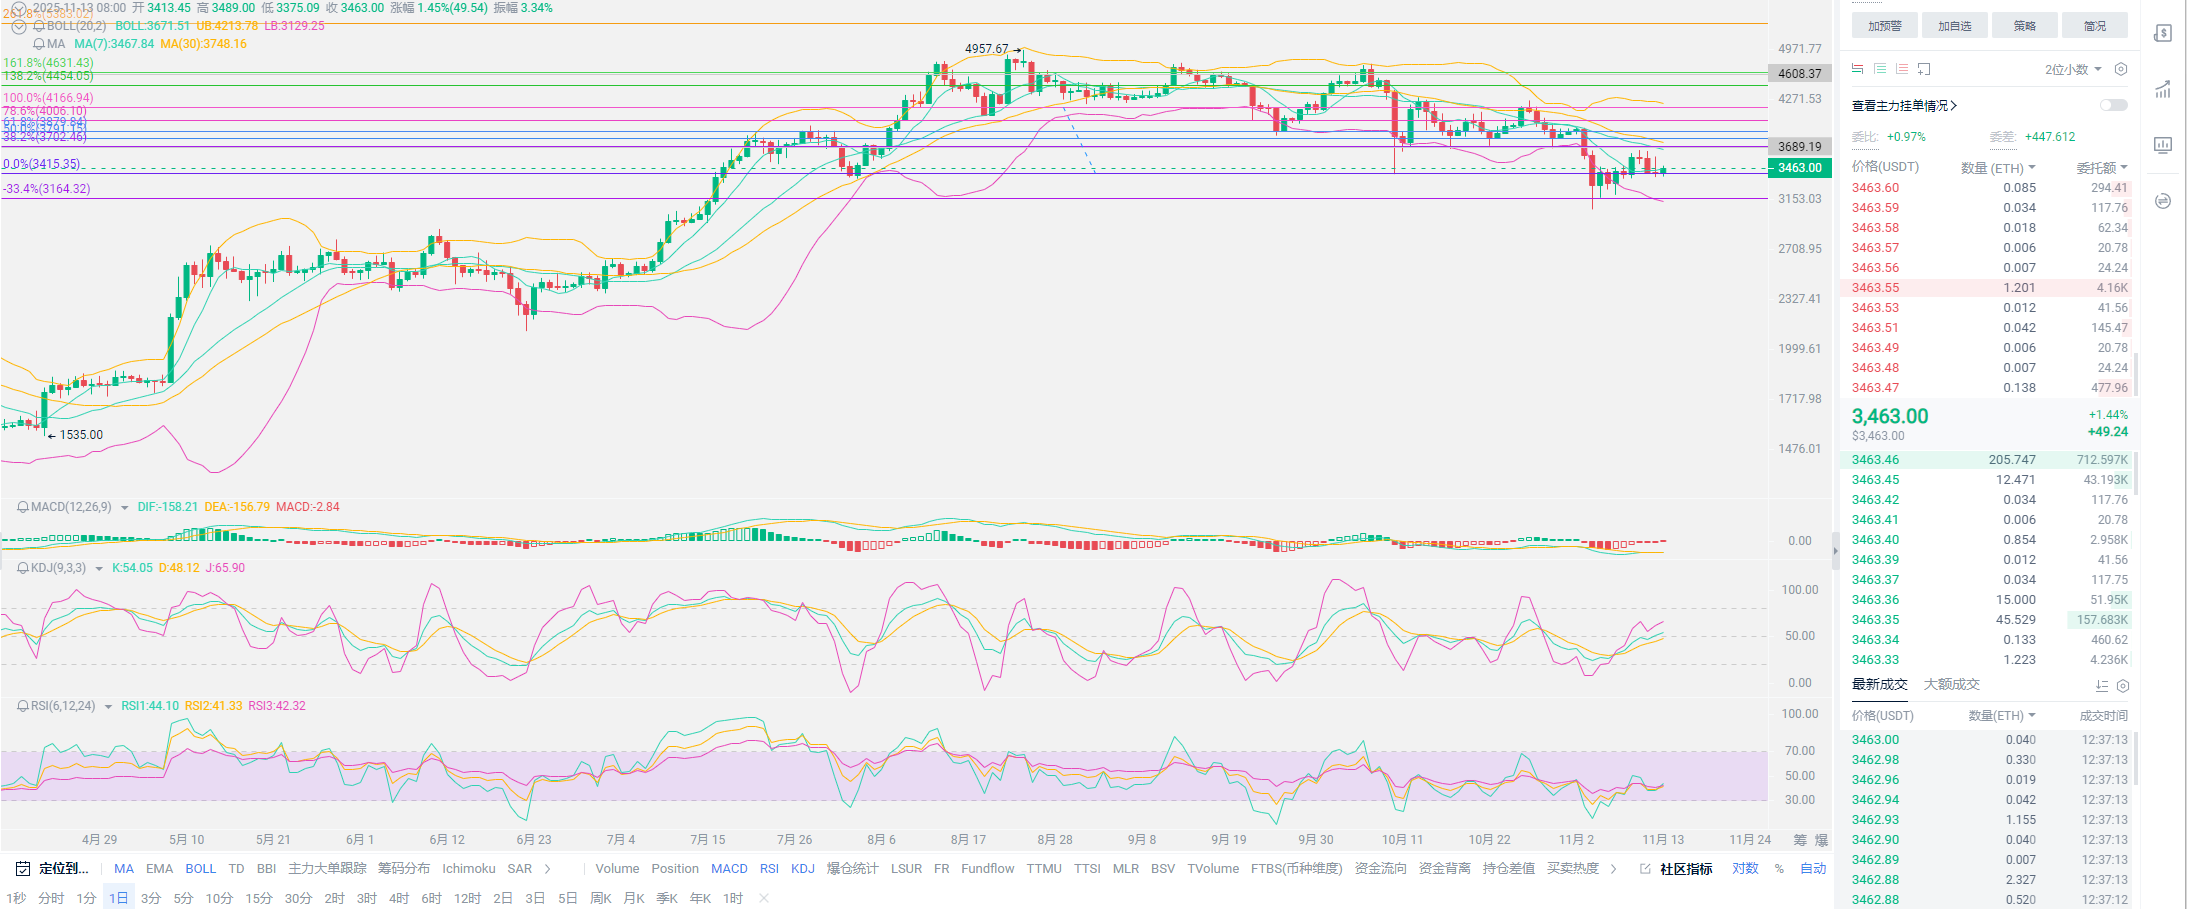Toggle the 自动 auto scale option
The image size is (2187, 909).
coord(1813,868)
